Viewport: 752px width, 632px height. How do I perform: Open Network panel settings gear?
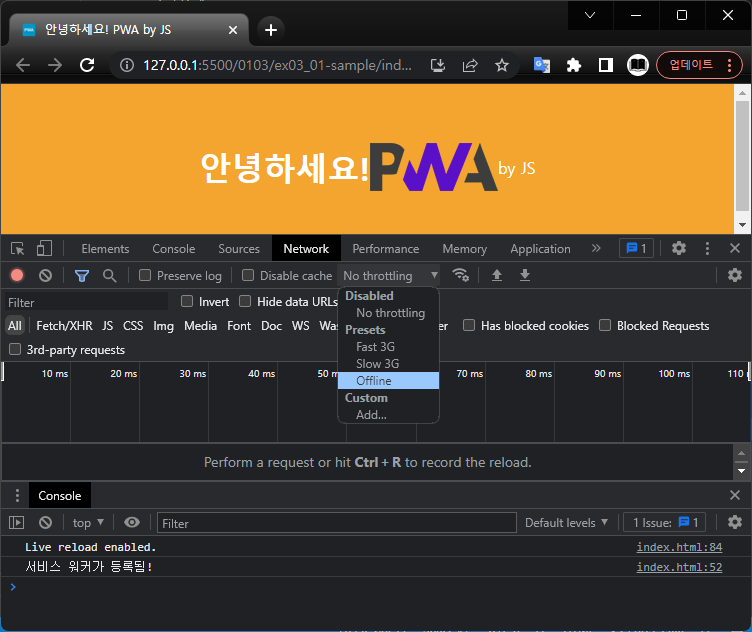tap(735, 275)
